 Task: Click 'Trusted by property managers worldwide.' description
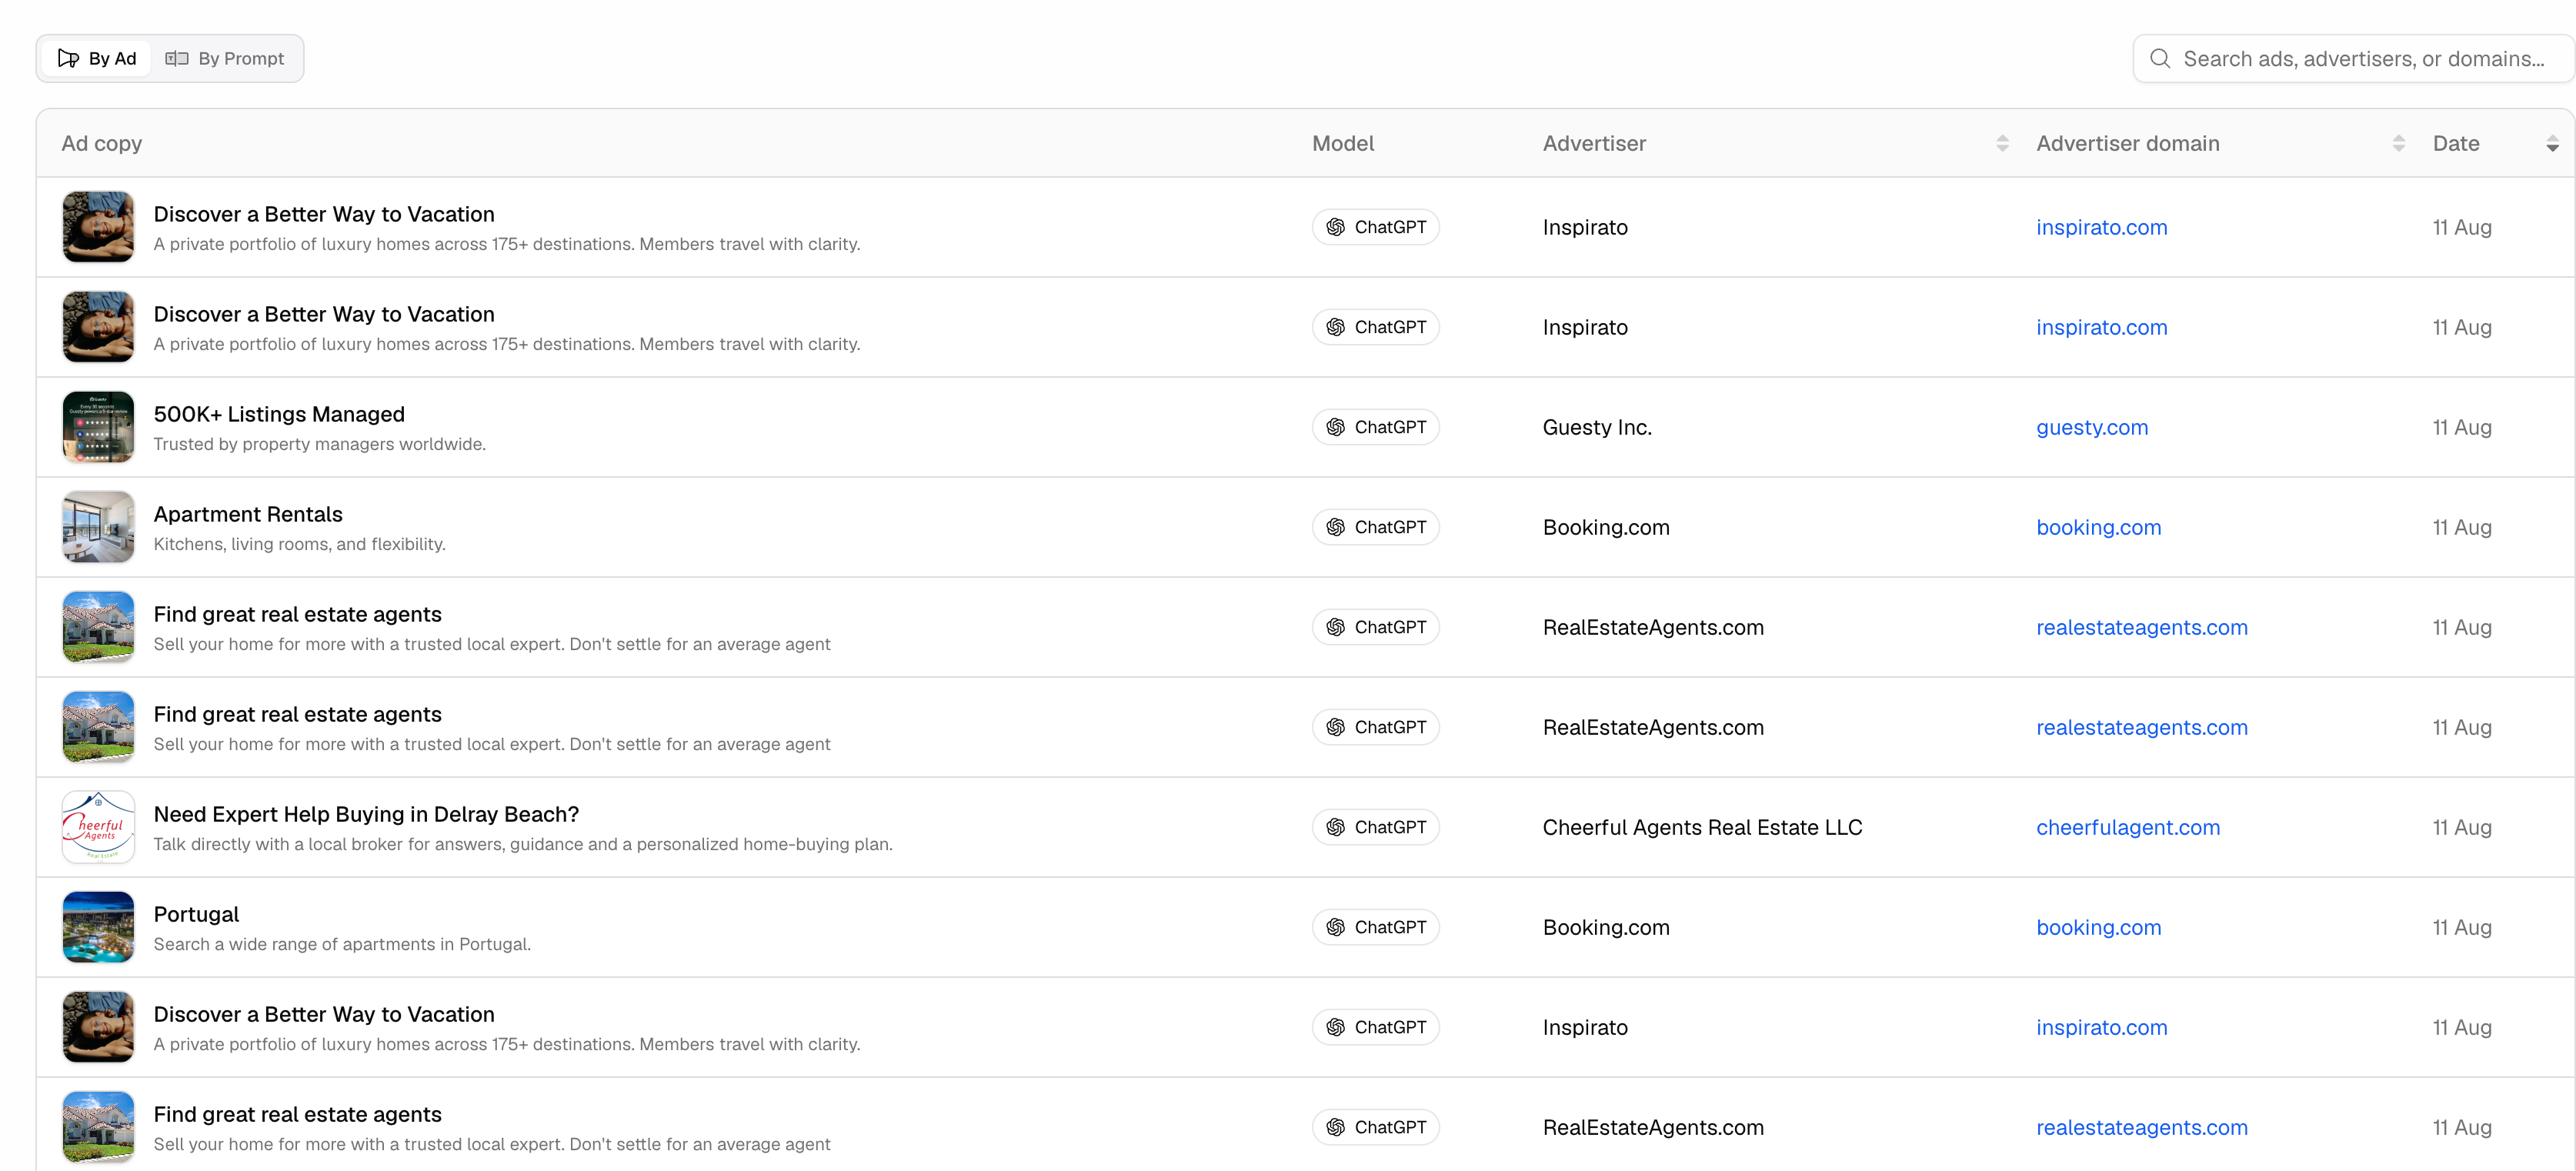tap(320, 444)
